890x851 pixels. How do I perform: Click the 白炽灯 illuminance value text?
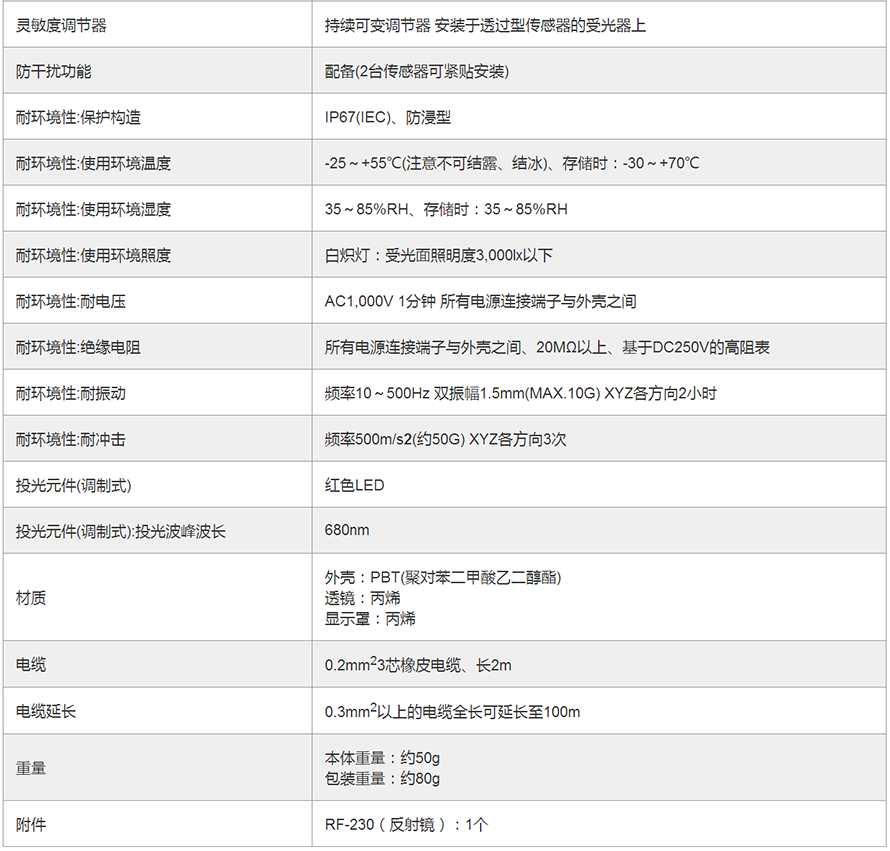439,255
